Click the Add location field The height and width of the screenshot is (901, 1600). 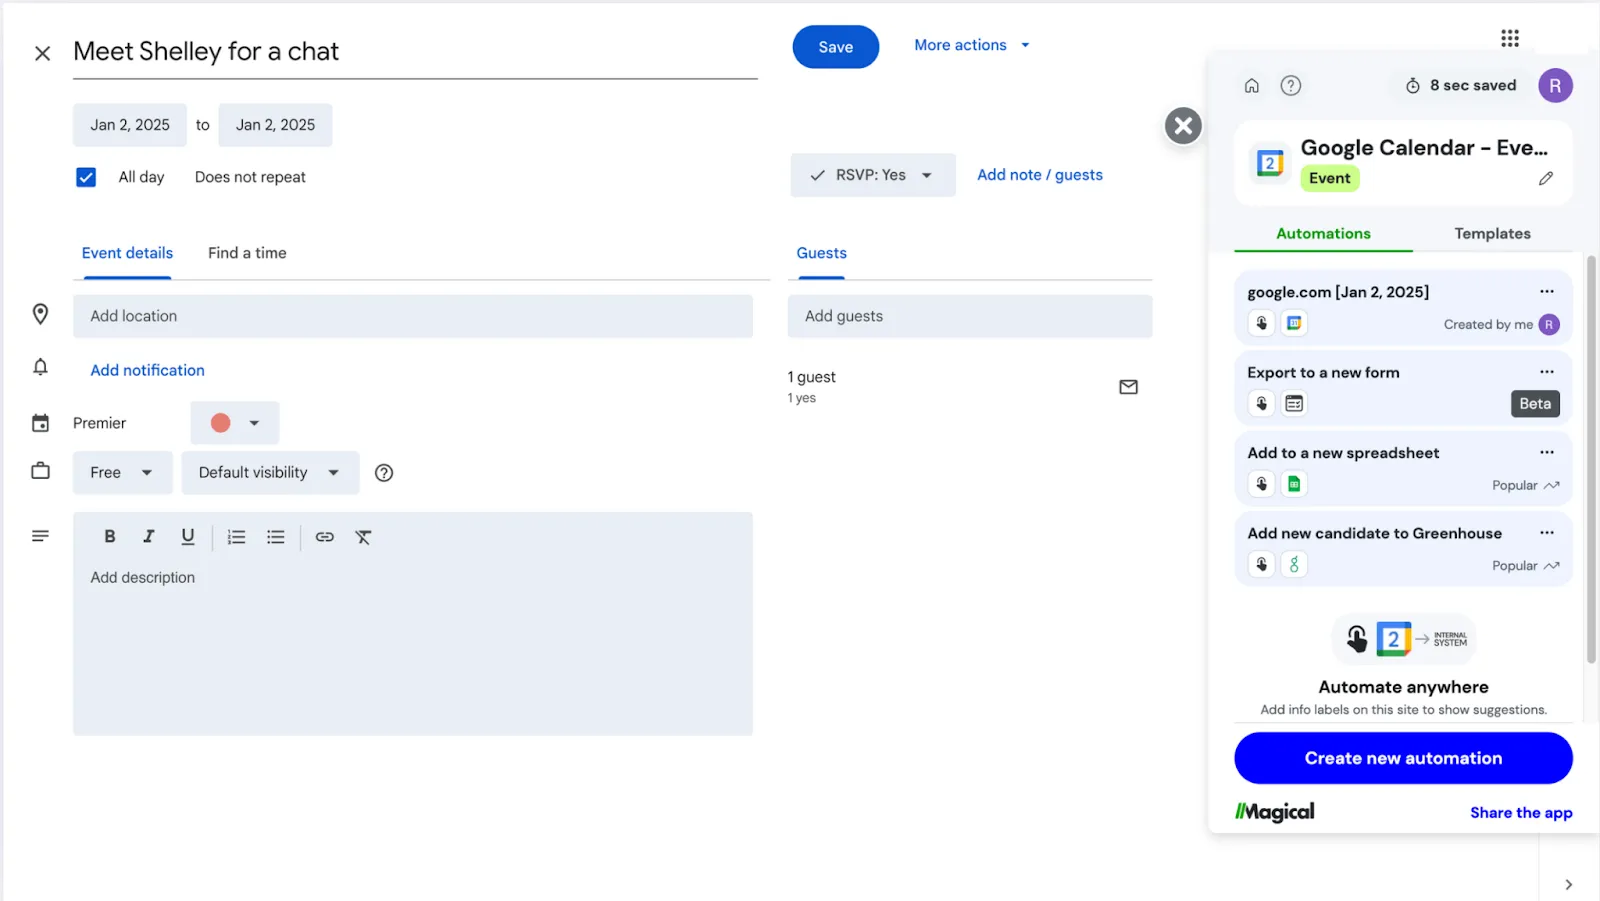(413, 316)
